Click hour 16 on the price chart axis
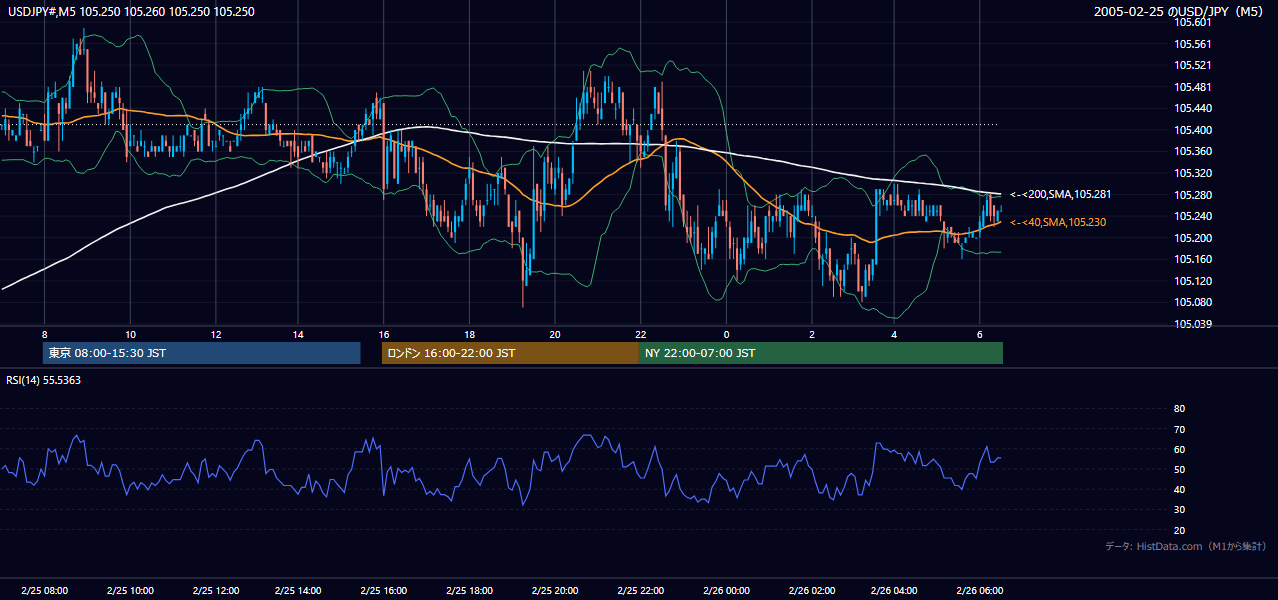Viewport: 1278px width, 600px height. point(384,334)
